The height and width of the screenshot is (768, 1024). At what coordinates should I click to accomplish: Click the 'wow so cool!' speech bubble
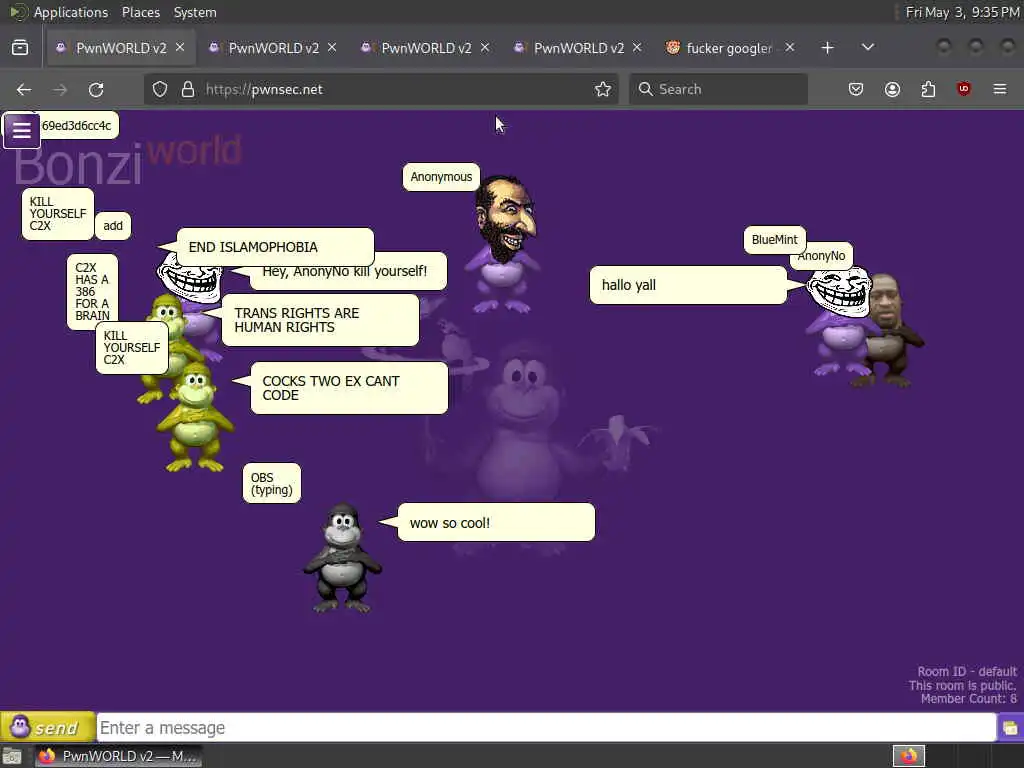click(x=496, y=522)
